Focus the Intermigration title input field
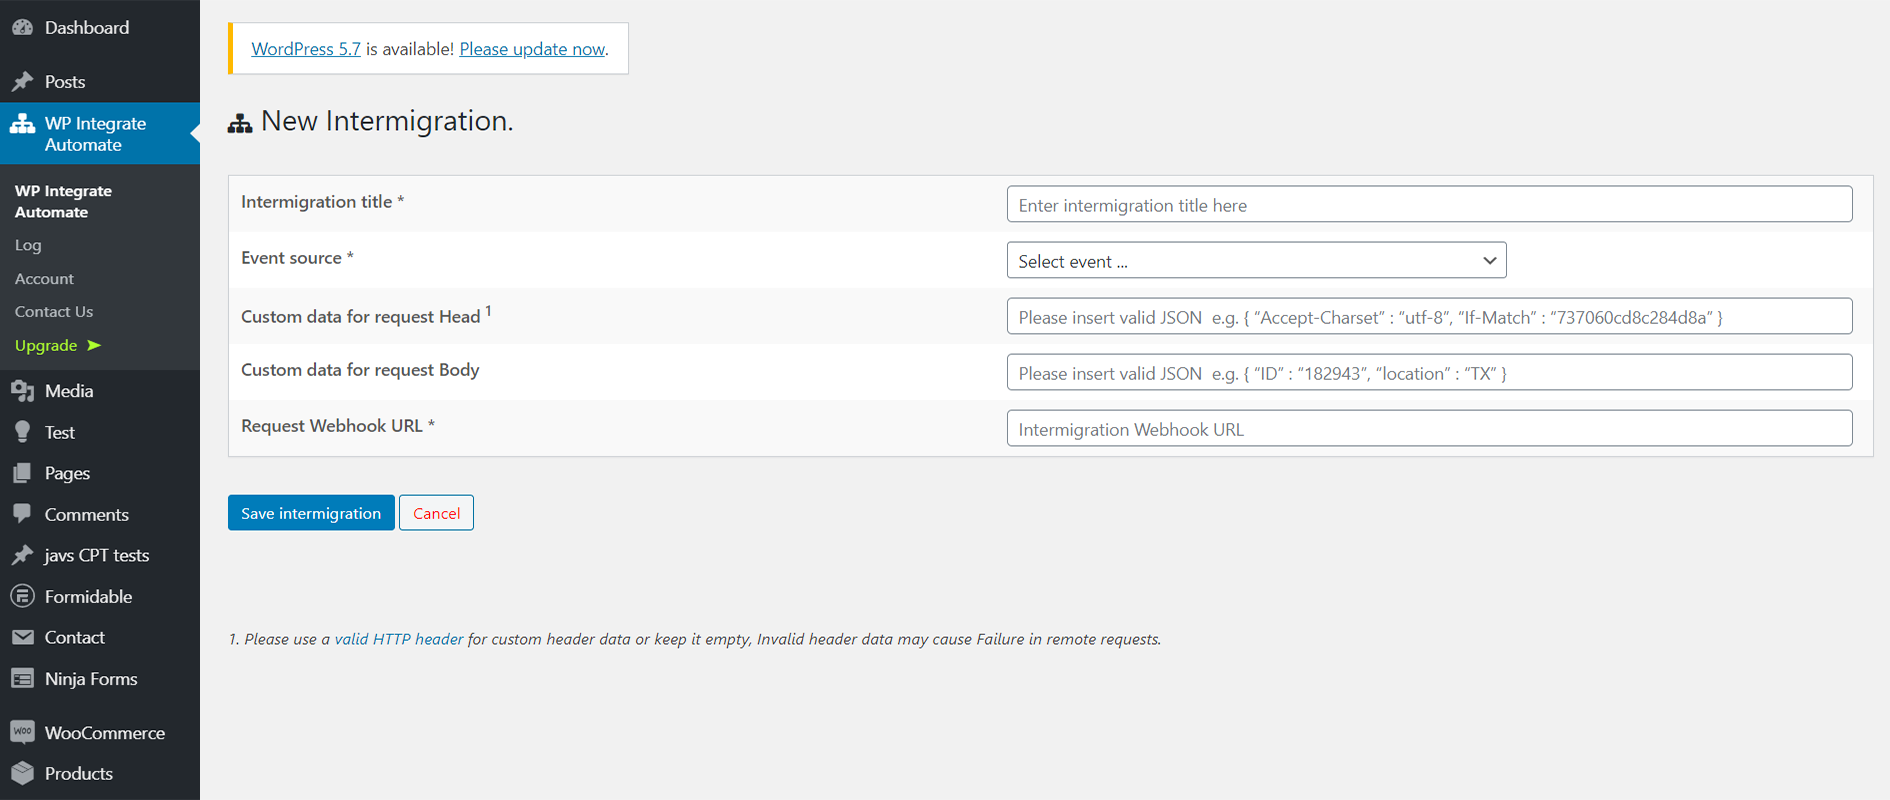The height and width of the screenshot is (800, 1890). 1429,204
